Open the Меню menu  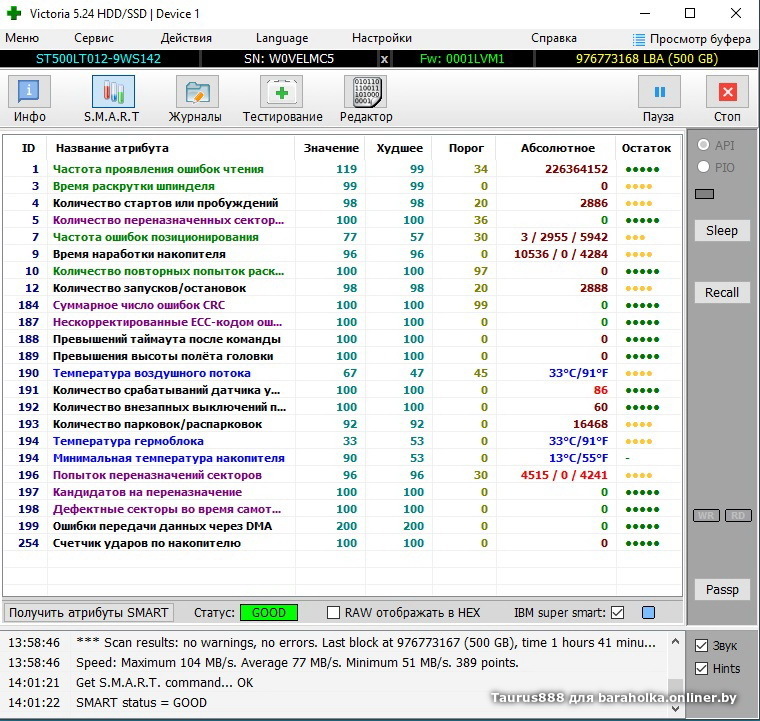click(22, 38)
